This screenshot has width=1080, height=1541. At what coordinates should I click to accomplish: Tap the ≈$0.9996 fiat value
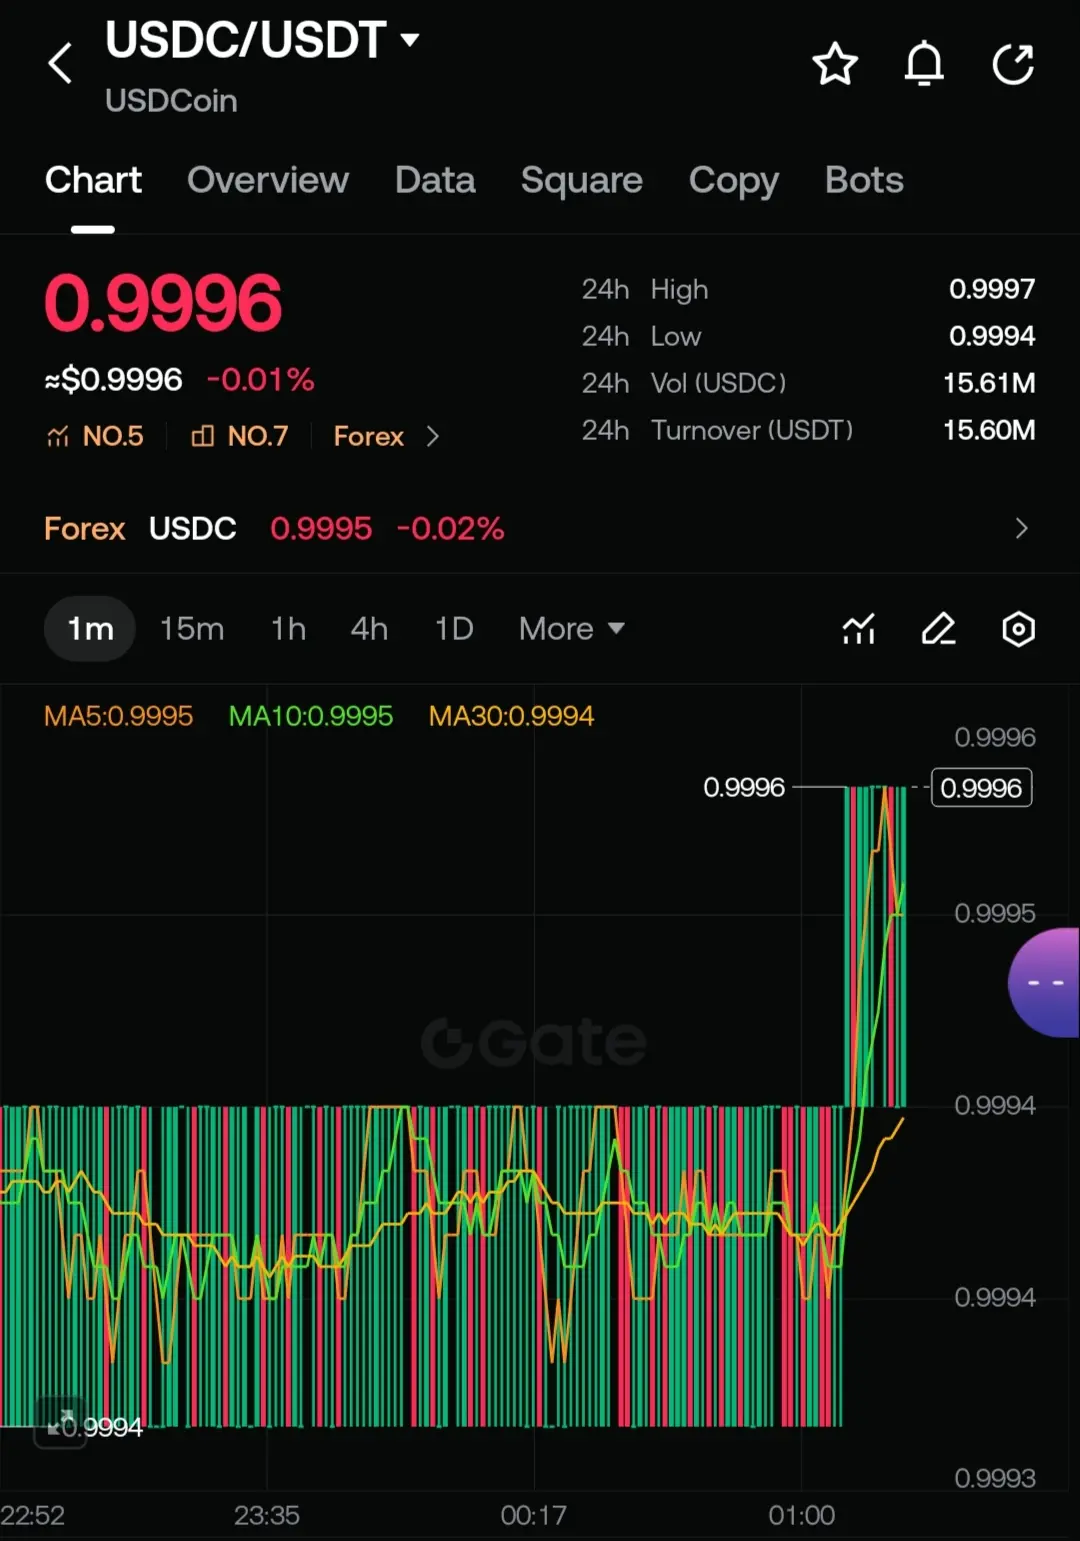114,380
